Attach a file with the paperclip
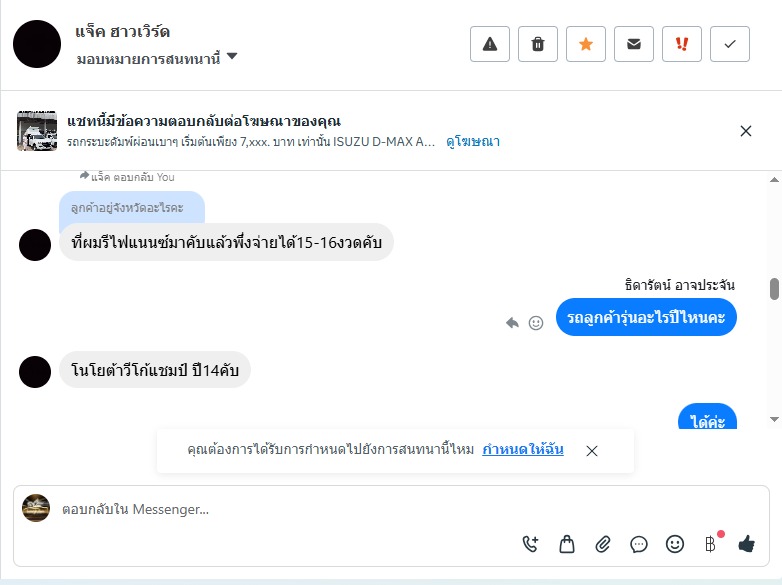Viewport: 782px width, 585px height. coord(603,544)
